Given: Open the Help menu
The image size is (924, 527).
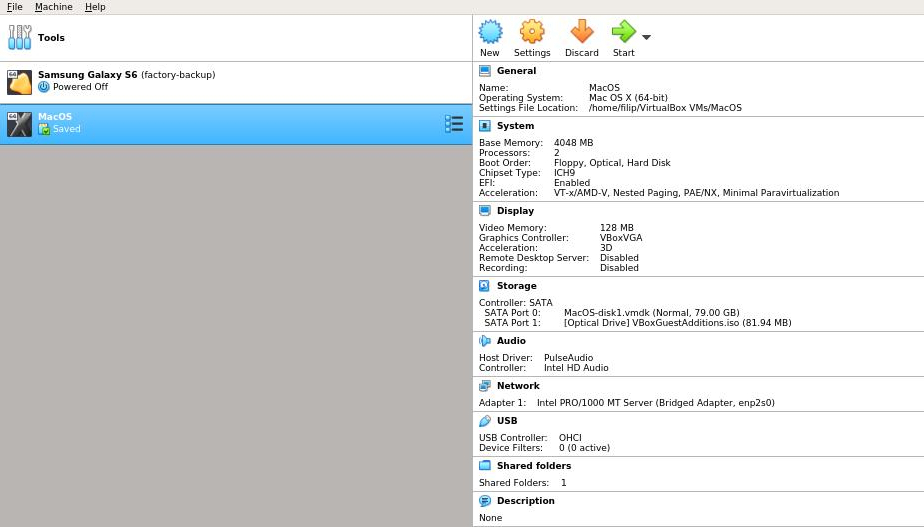Looking at the screenshot, I should [95, 7].
